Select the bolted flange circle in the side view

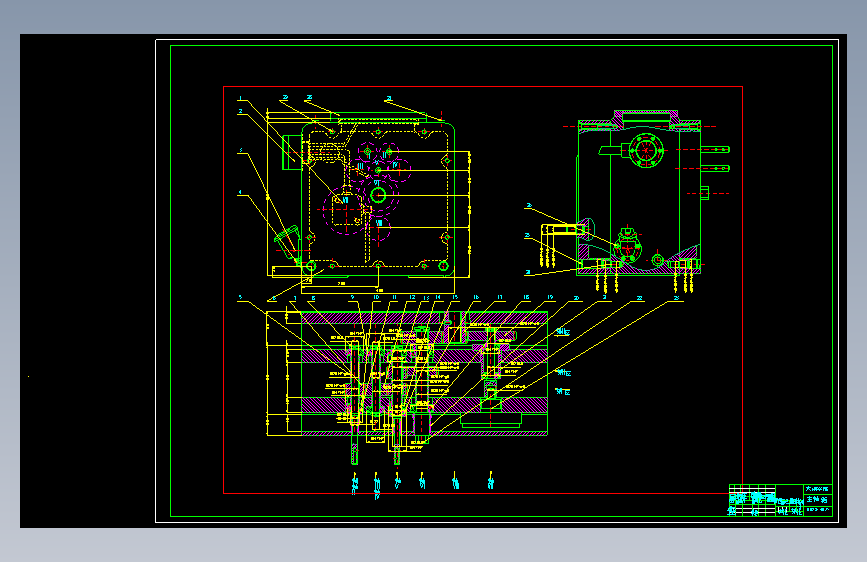coord(645,150)
